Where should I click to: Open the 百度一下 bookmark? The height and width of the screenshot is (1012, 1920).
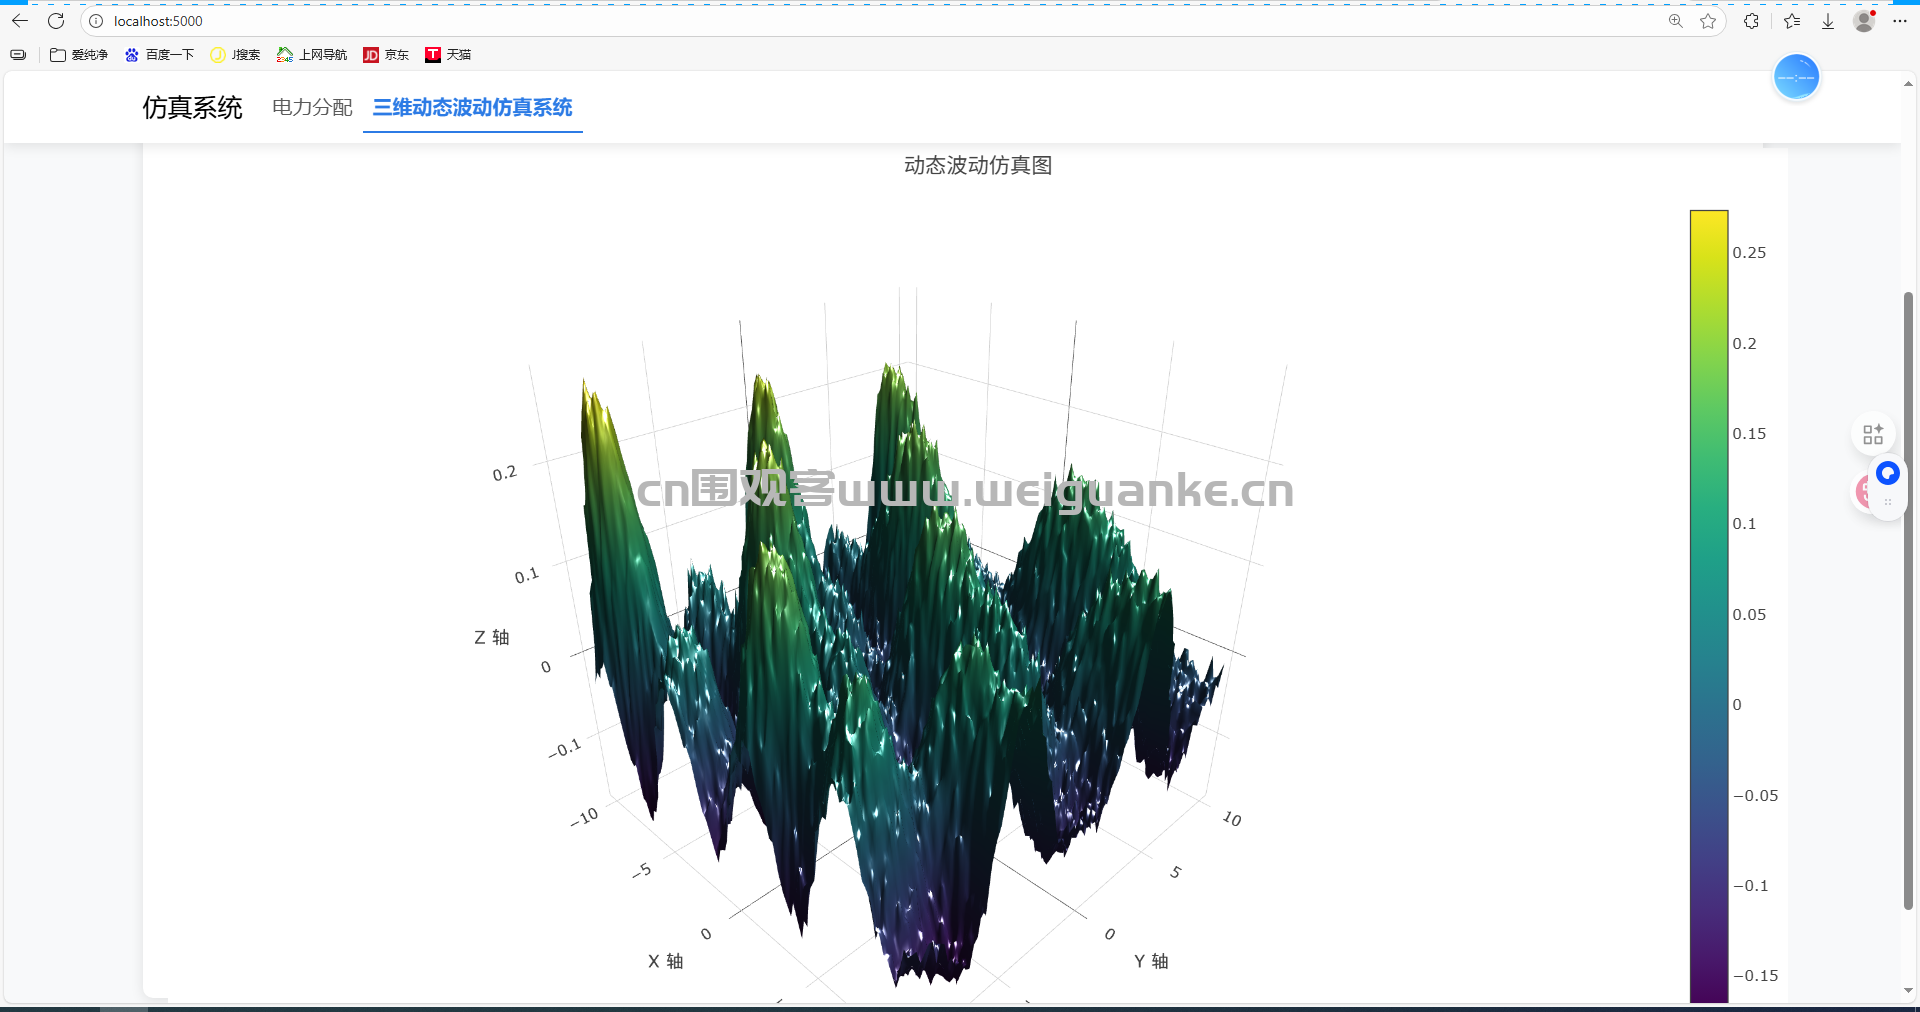(x=160, y=55)
